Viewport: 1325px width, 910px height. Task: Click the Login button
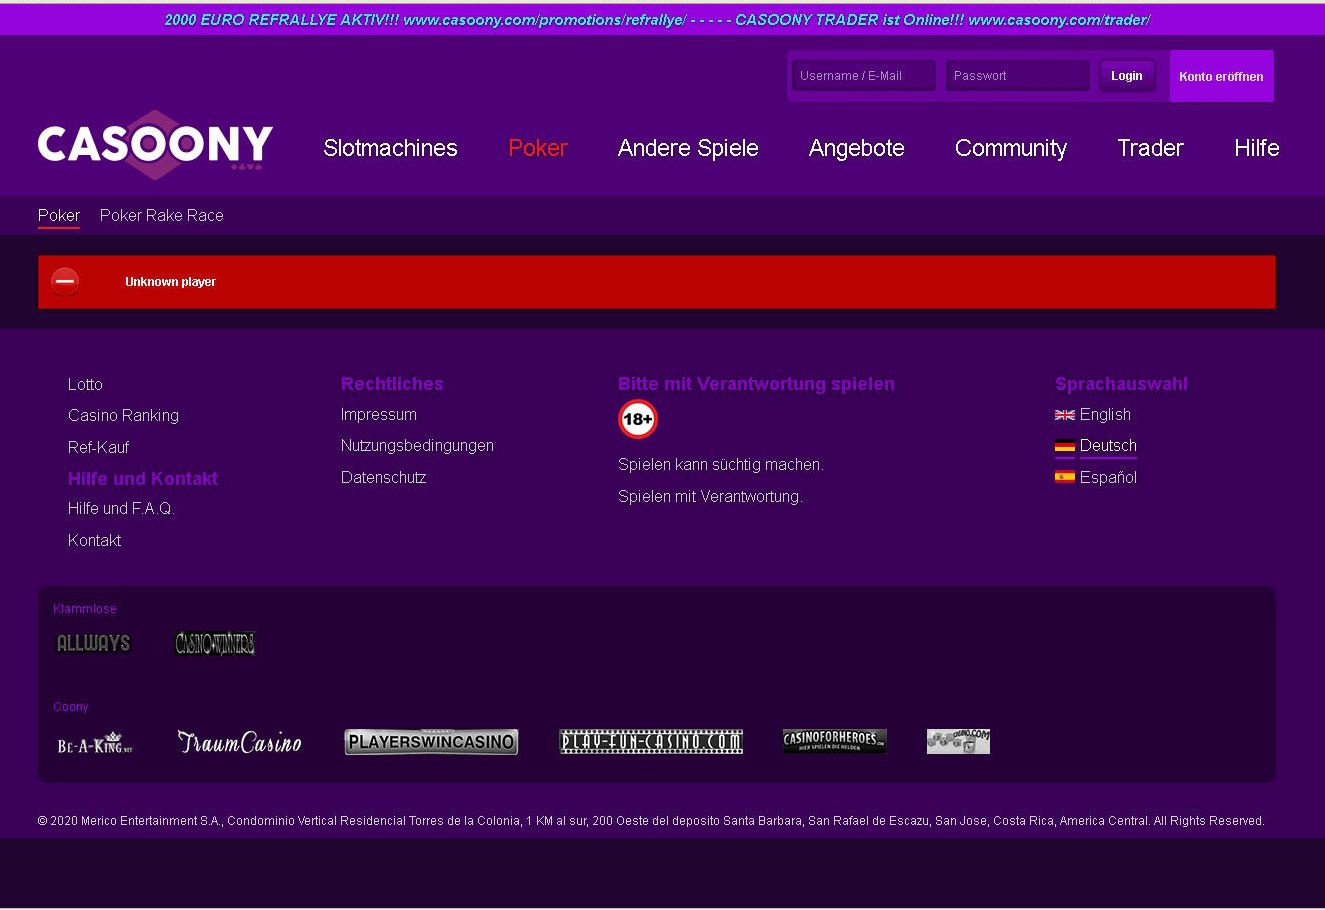[x=1127, y=76]
